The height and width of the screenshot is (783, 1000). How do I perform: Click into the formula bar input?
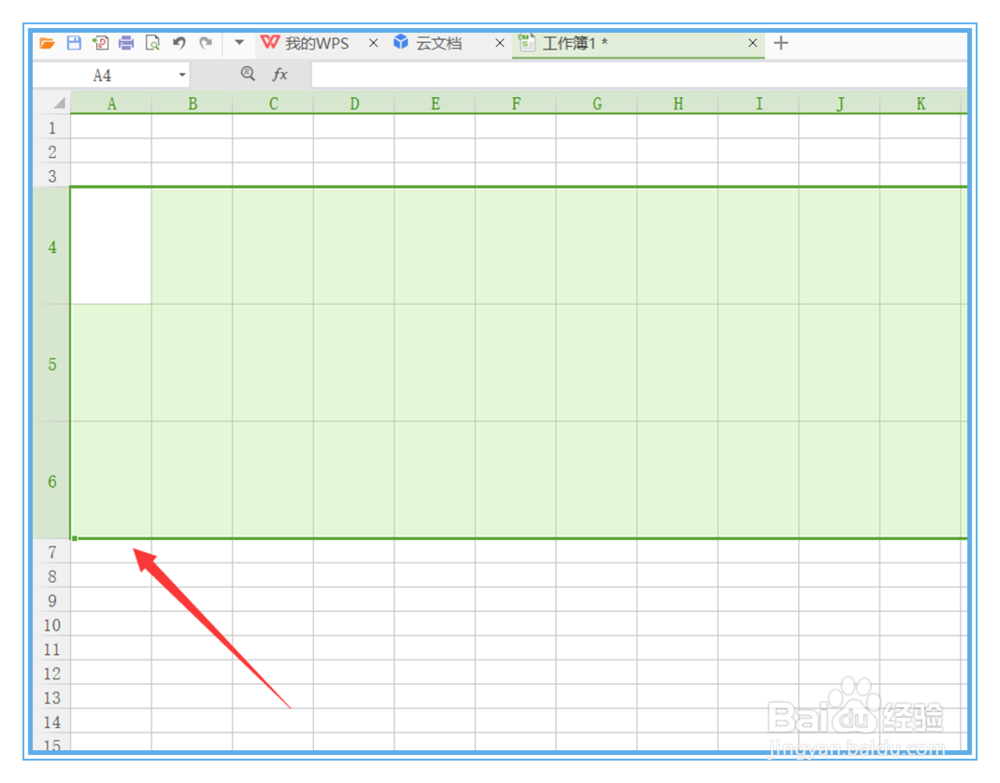click(x=639, y=75)
